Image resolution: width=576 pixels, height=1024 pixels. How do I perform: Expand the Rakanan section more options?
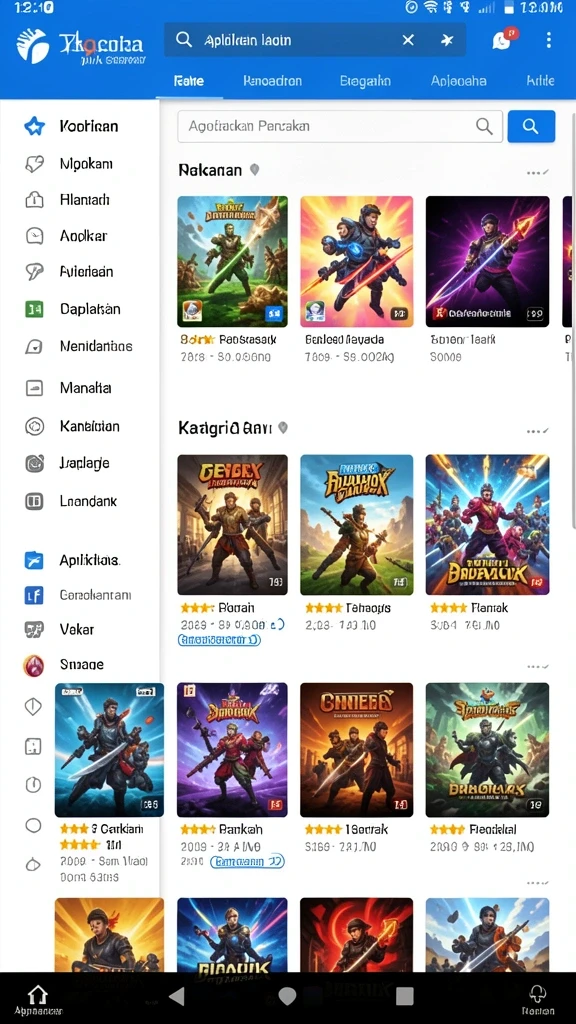tap(537, 172)
